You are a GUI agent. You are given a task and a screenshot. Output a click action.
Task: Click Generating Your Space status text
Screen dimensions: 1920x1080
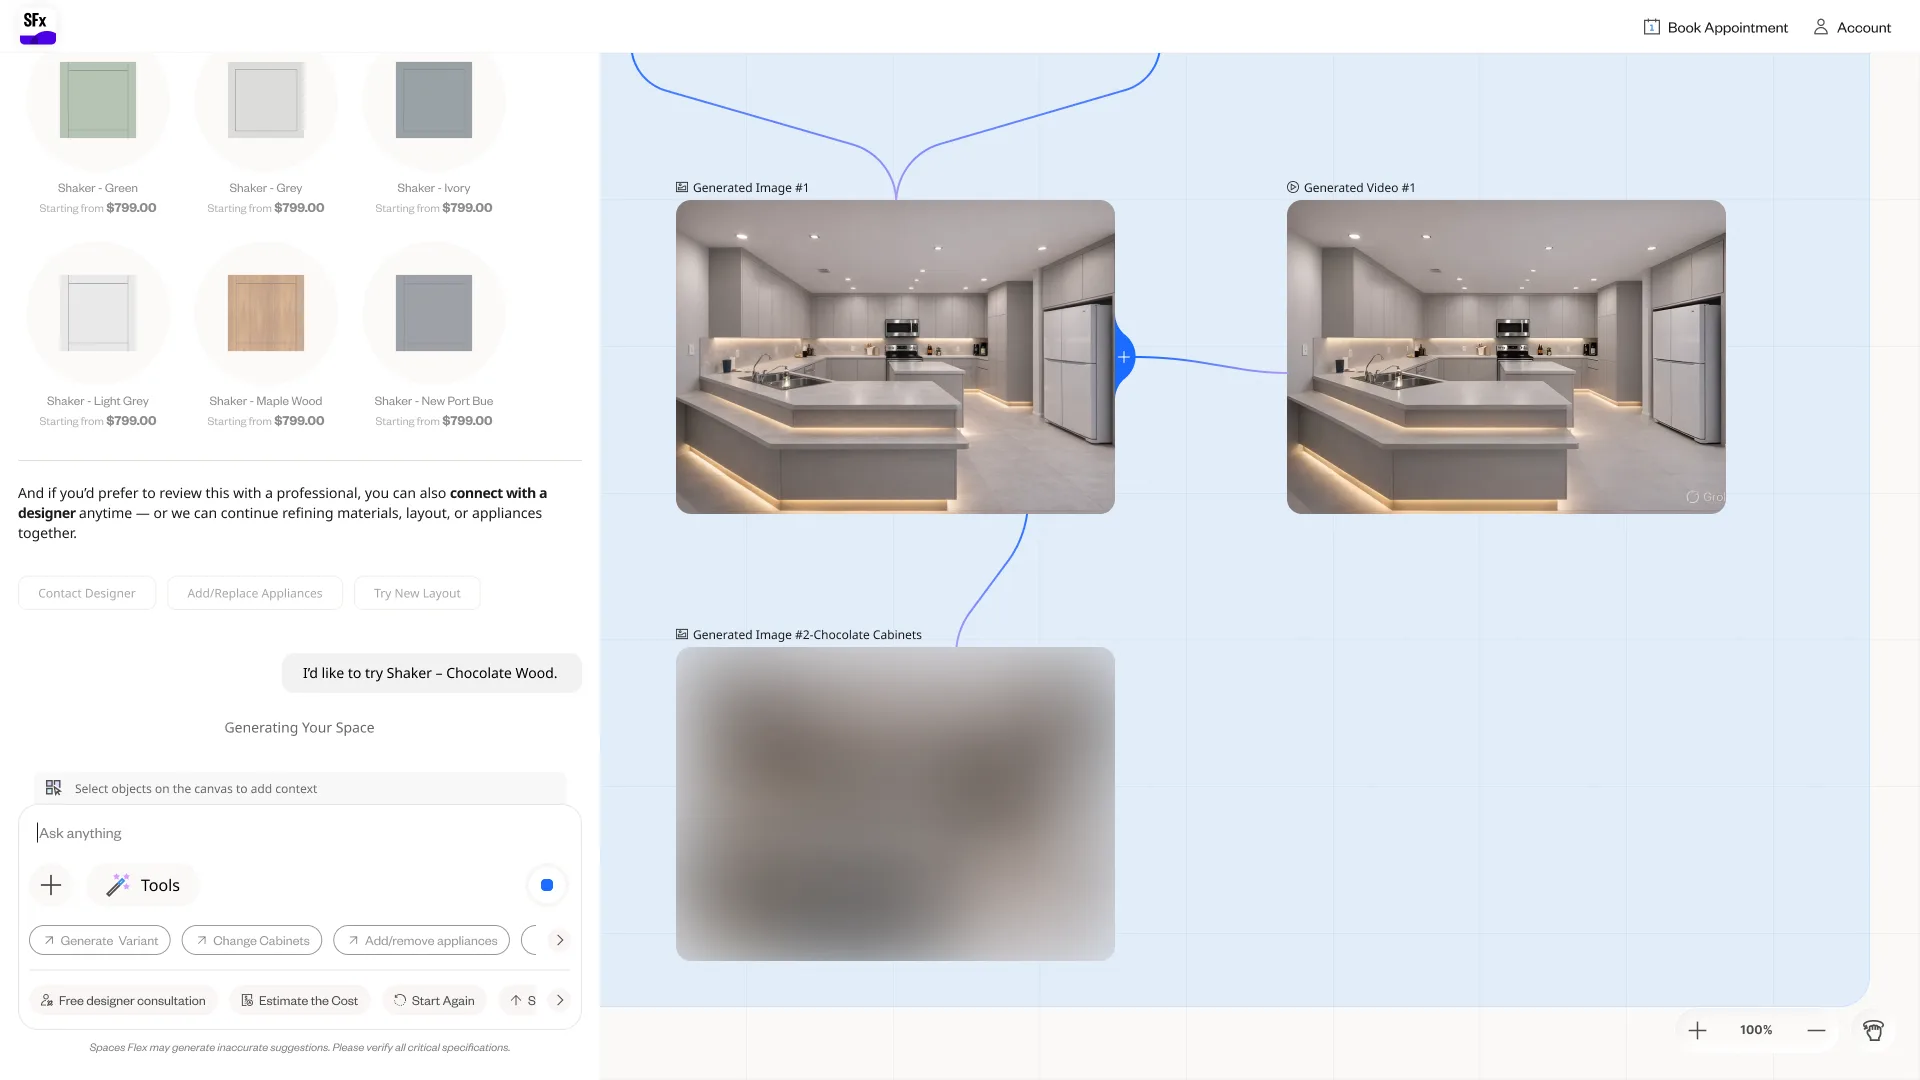click(x=299, y=727)
